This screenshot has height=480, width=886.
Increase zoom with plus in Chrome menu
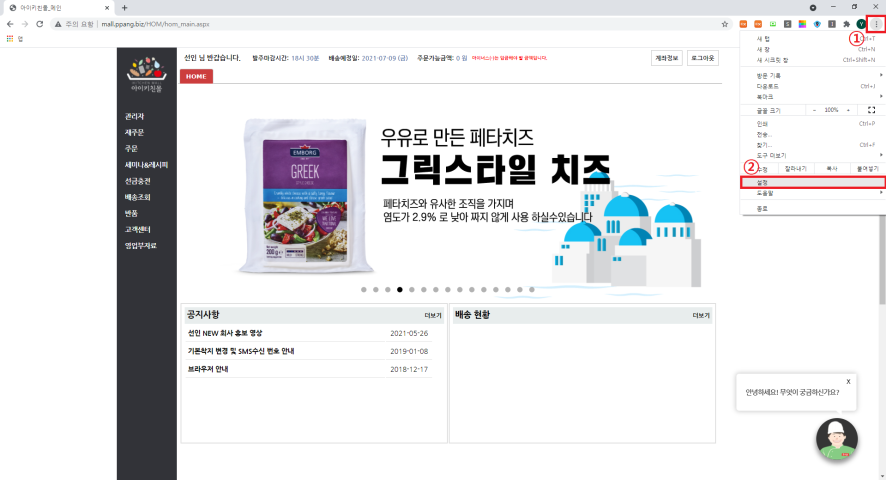pos(848,110)
